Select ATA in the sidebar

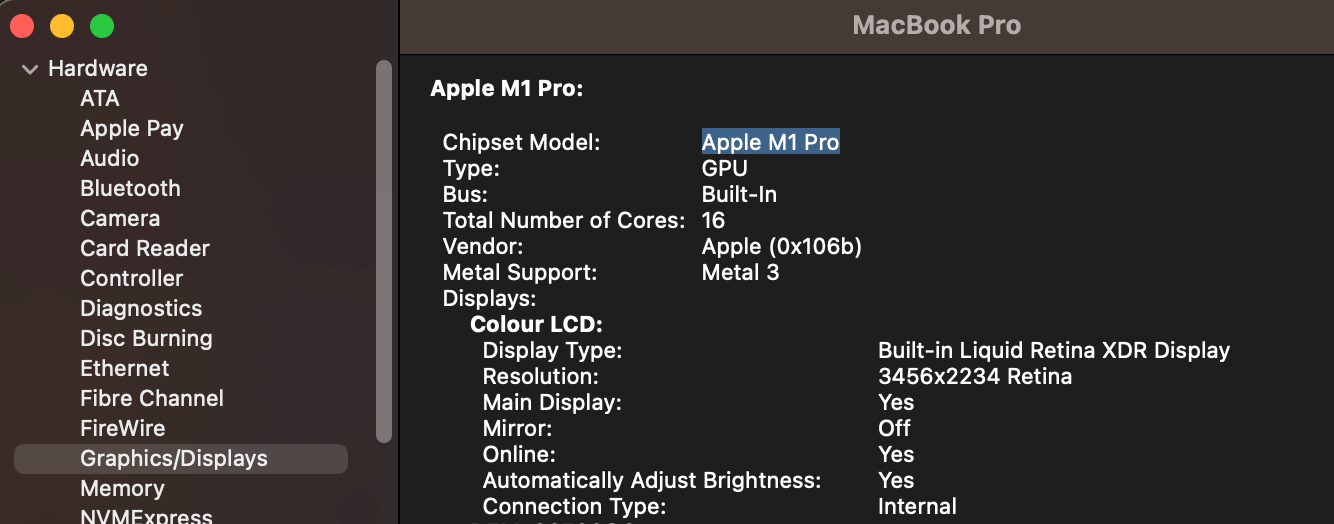(100, 98)
